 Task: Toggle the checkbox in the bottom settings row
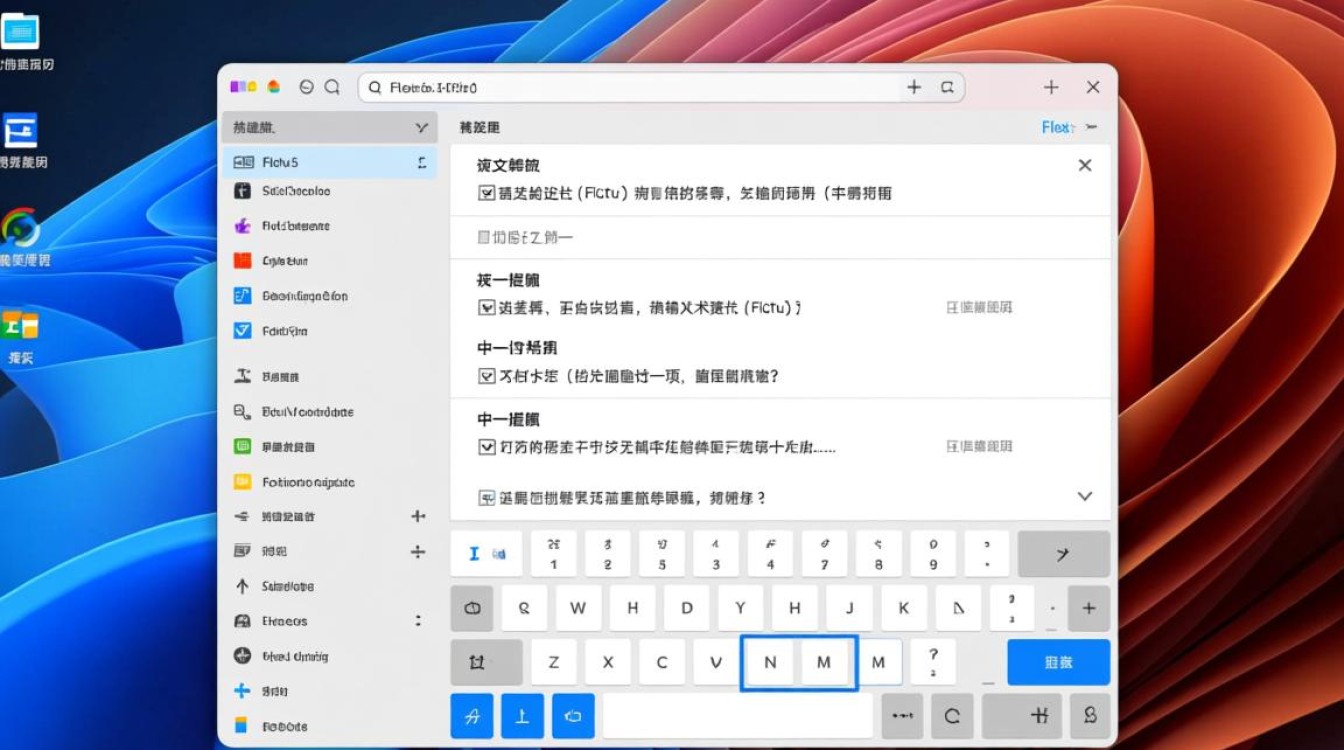click(486, 497)
